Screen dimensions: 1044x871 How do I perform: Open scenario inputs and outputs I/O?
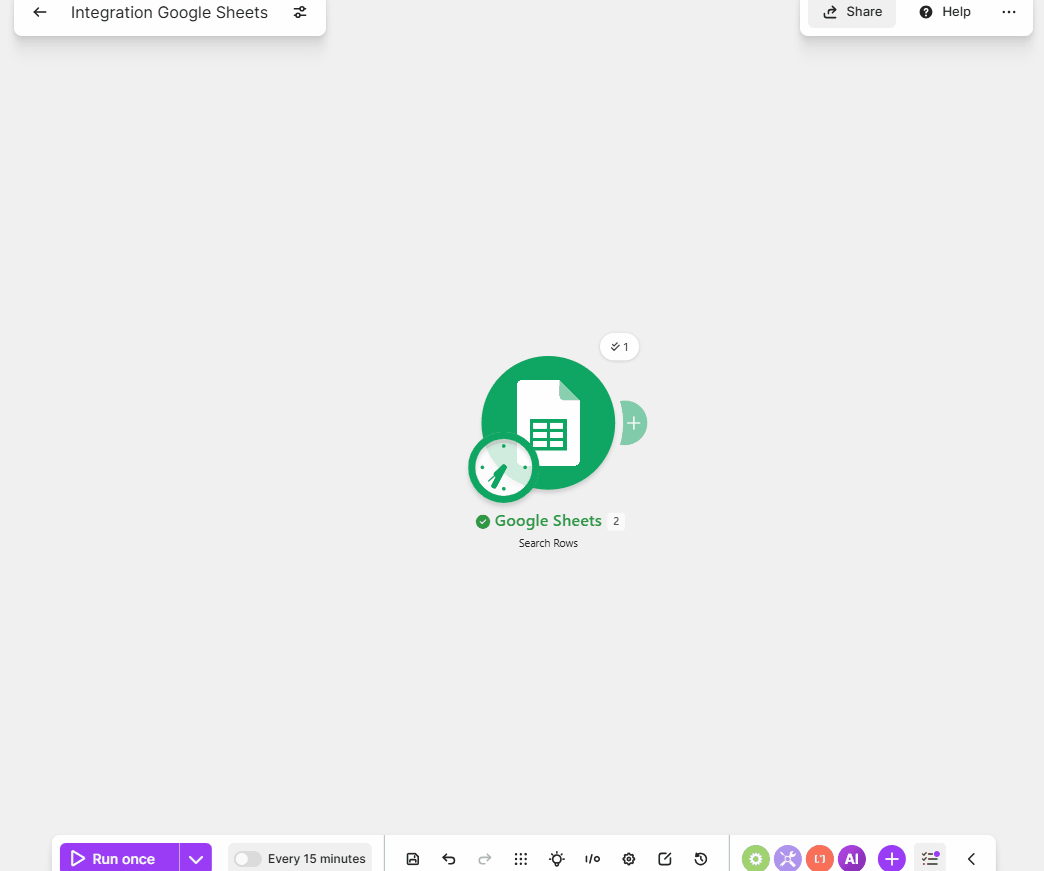coord(593,859)
